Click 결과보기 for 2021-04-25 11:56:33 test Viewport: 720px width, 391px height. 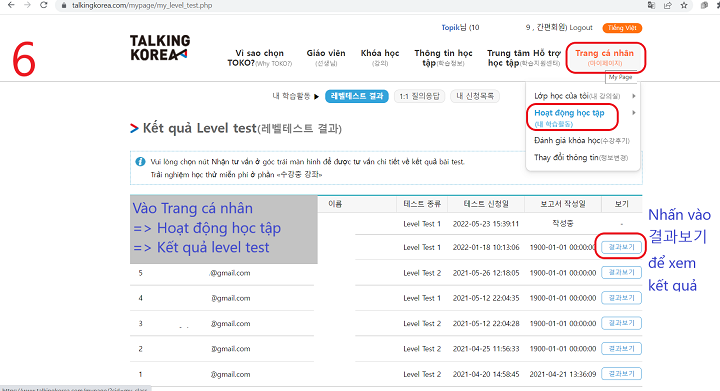click(621, 349)
